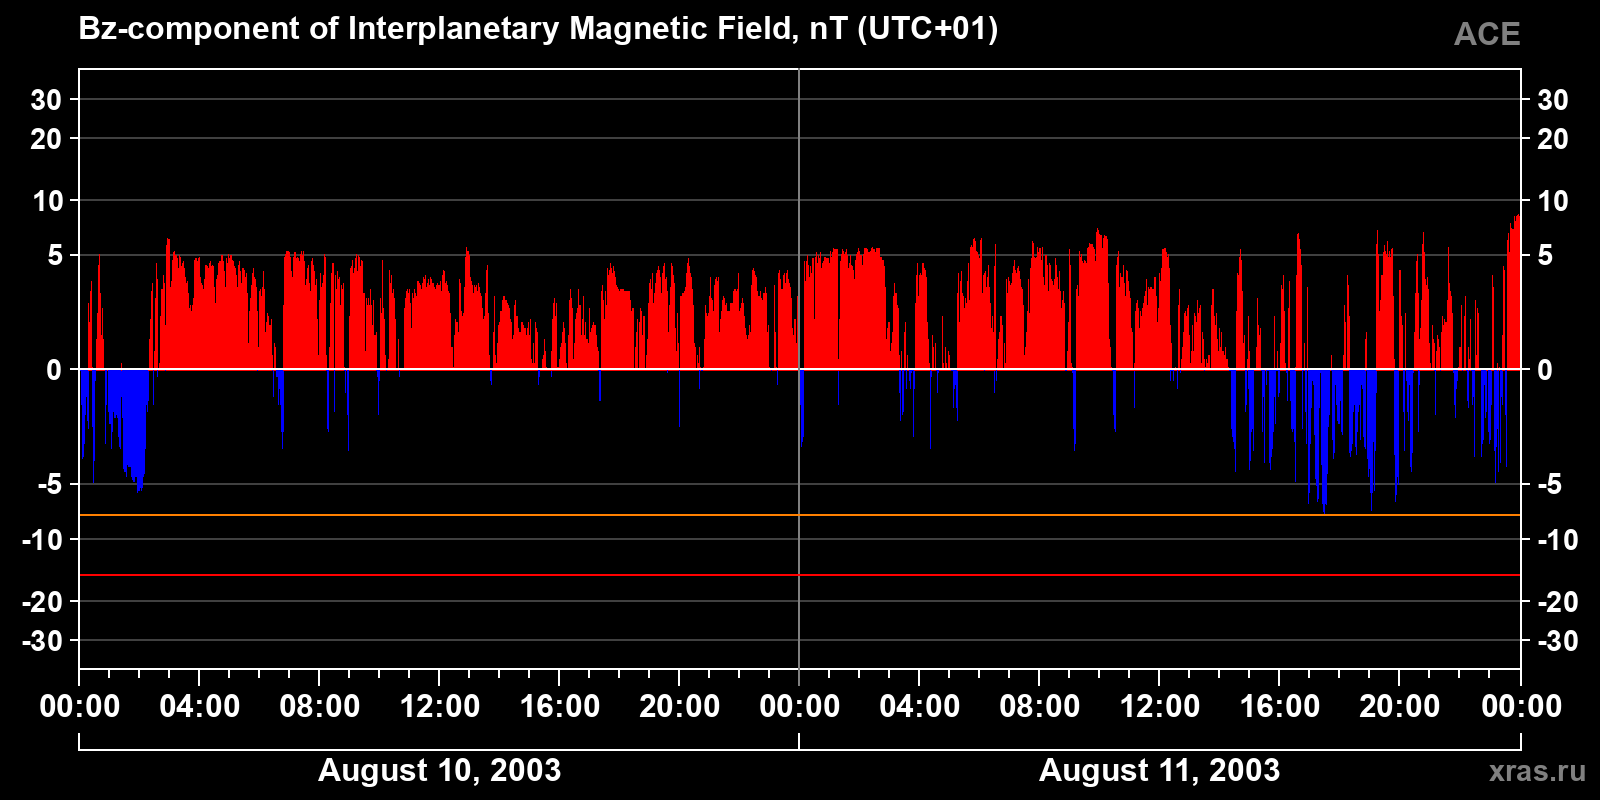This screenshot has width=1600, height=800.
Task: Click the "08:00" time label for August 10
Action: click(320, 707)
